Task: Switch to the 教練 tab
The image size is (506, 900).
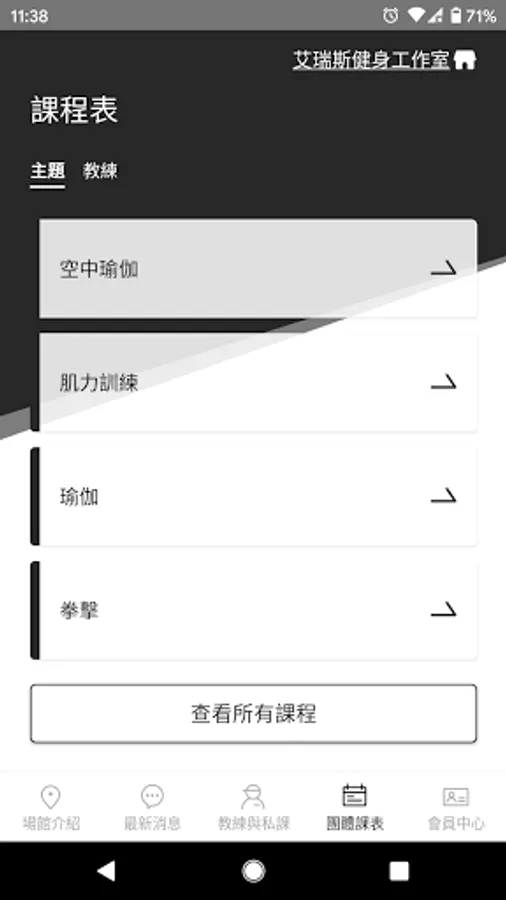Action: pyautogui.click(x=100, y=171)
